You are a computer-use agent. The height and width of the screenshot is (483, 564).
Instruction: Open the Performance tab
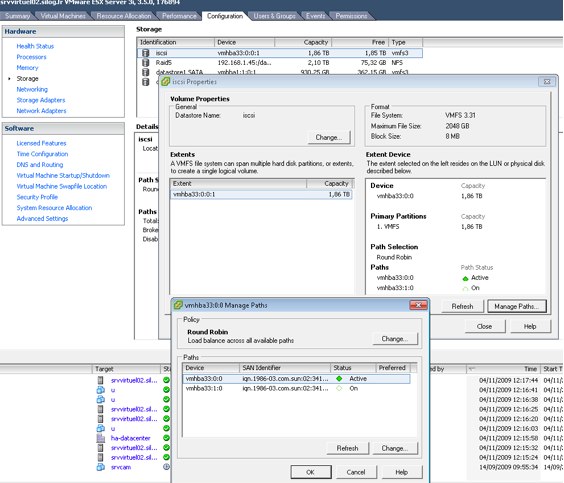[179, 16]
